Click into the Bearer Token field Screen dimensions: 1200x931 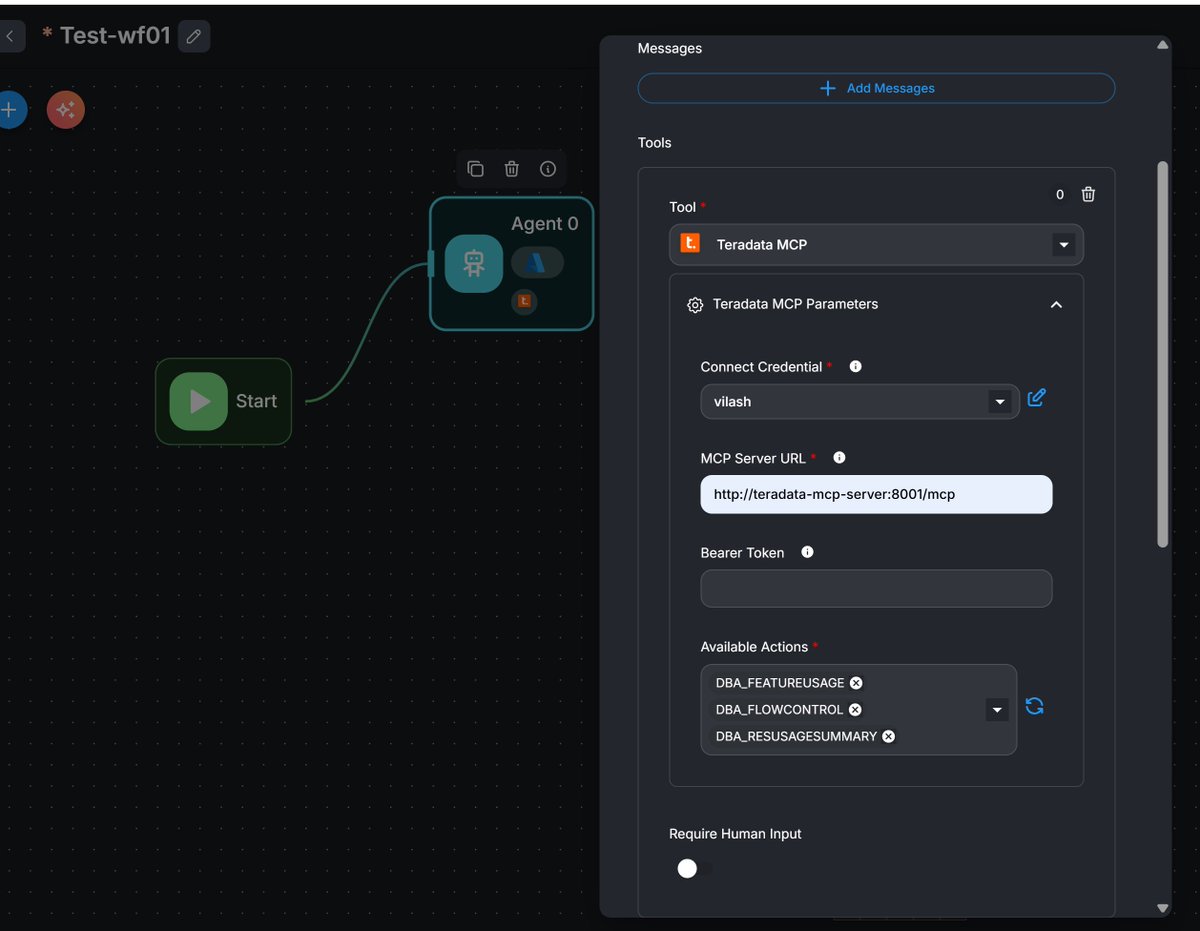point(876,589)
